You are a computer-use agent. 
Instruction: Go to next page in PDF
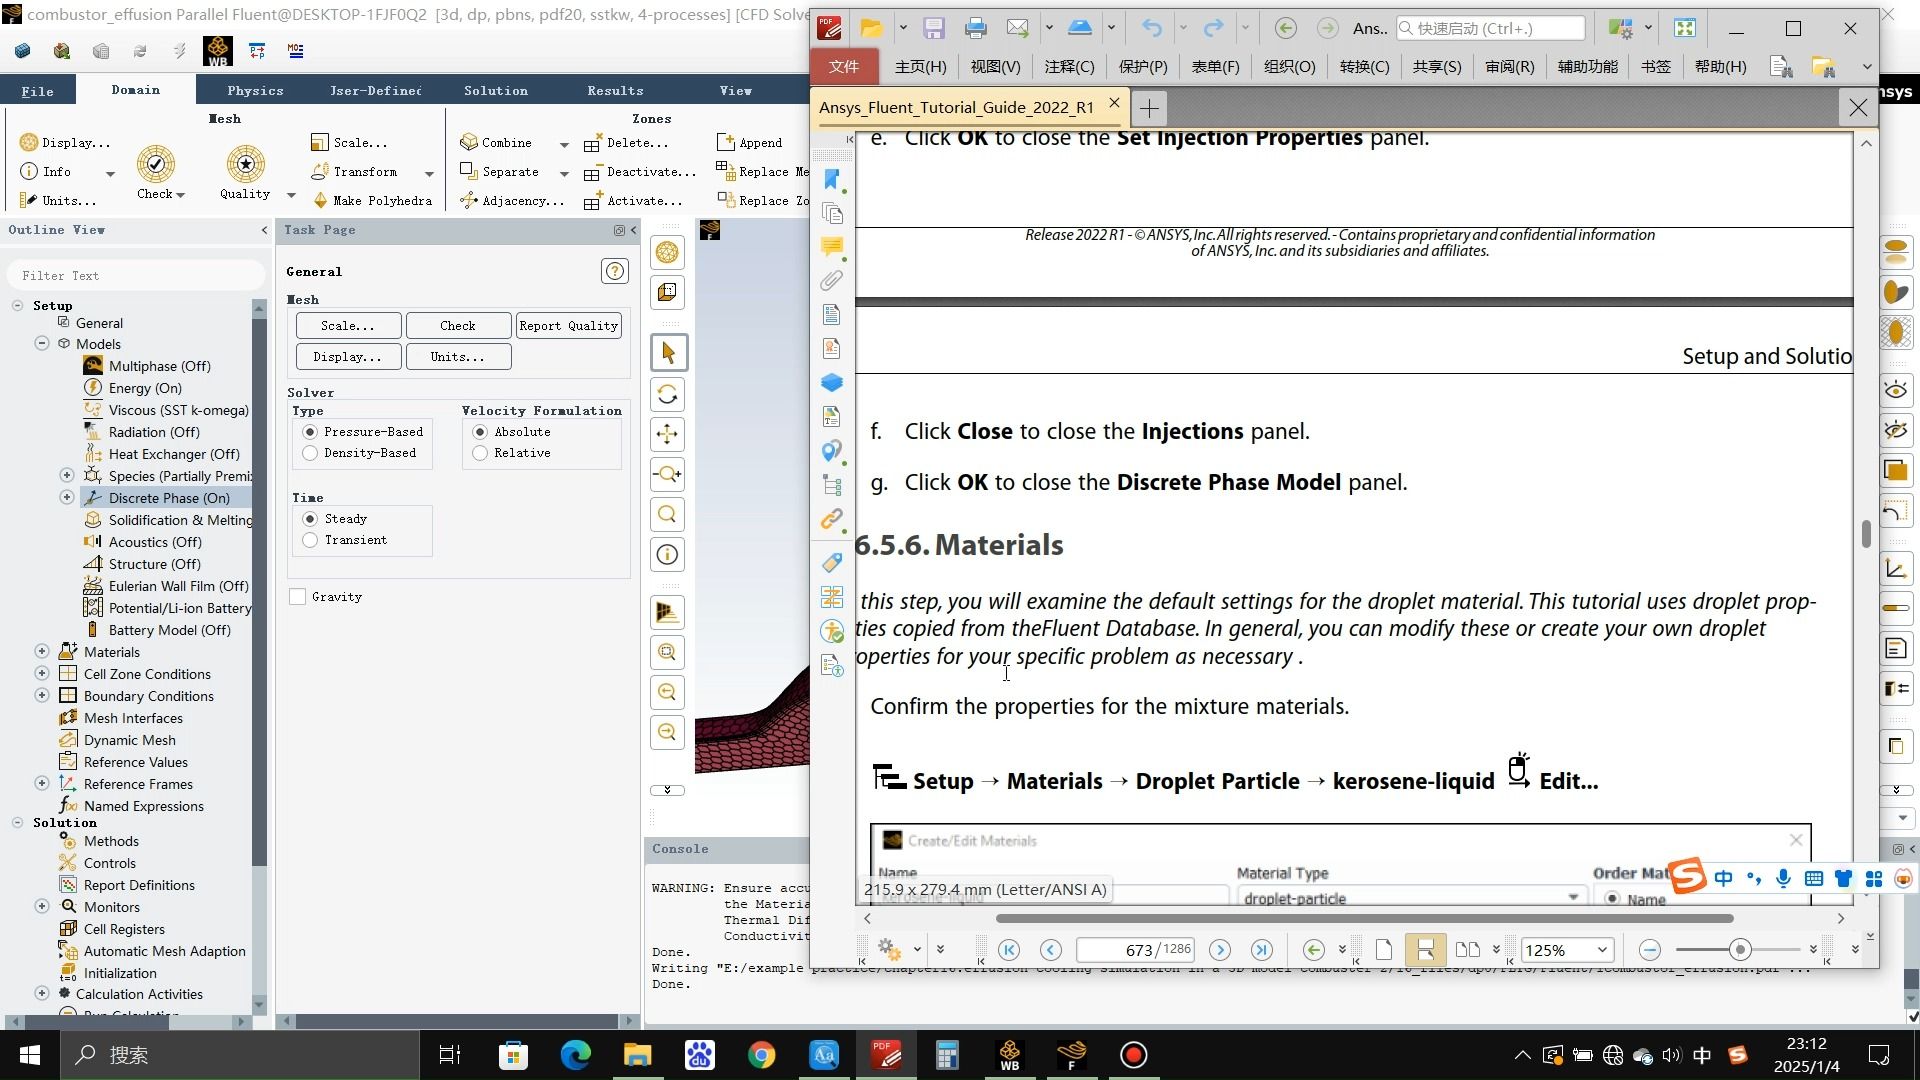pos(1220,950)
